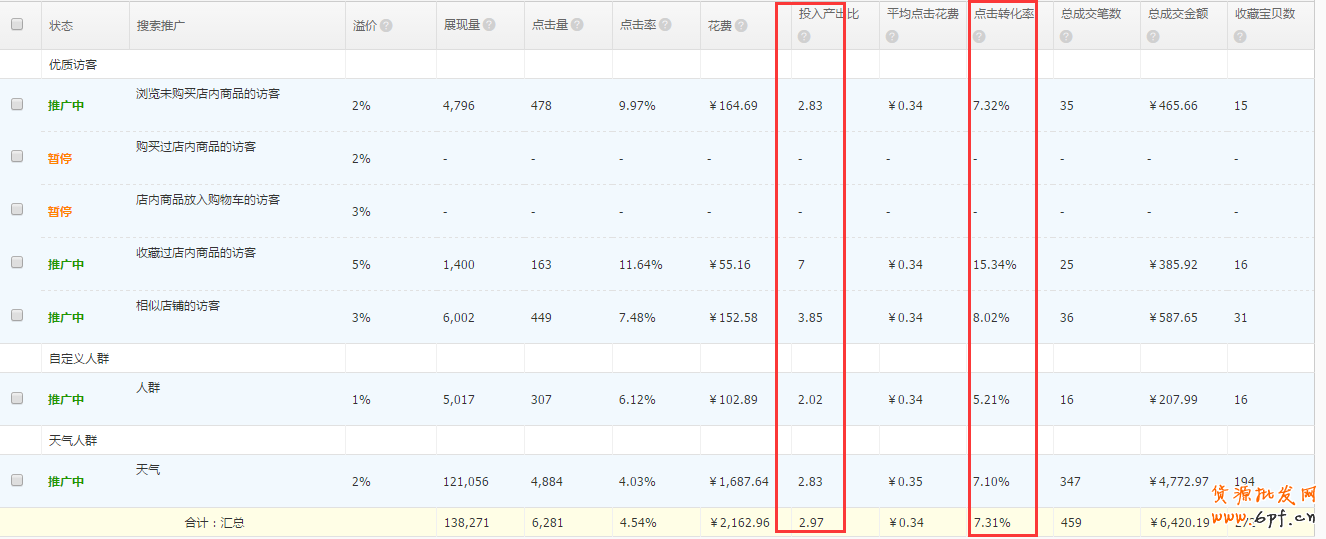The height and width of the screenshot is (539, 1326).
Task: Click help icon under 收藏宝贝数 header
Action: pyautogui.click(x=1240, y=37)
